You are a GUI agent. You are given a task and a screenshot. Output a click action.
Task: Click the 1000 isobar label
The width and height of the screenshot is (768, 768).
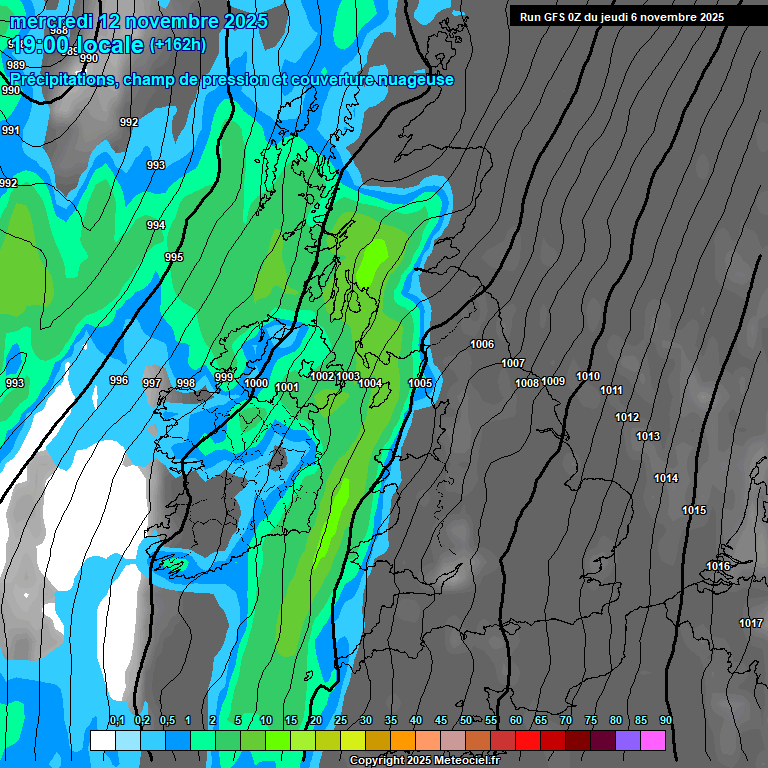[x=256, y=384]
